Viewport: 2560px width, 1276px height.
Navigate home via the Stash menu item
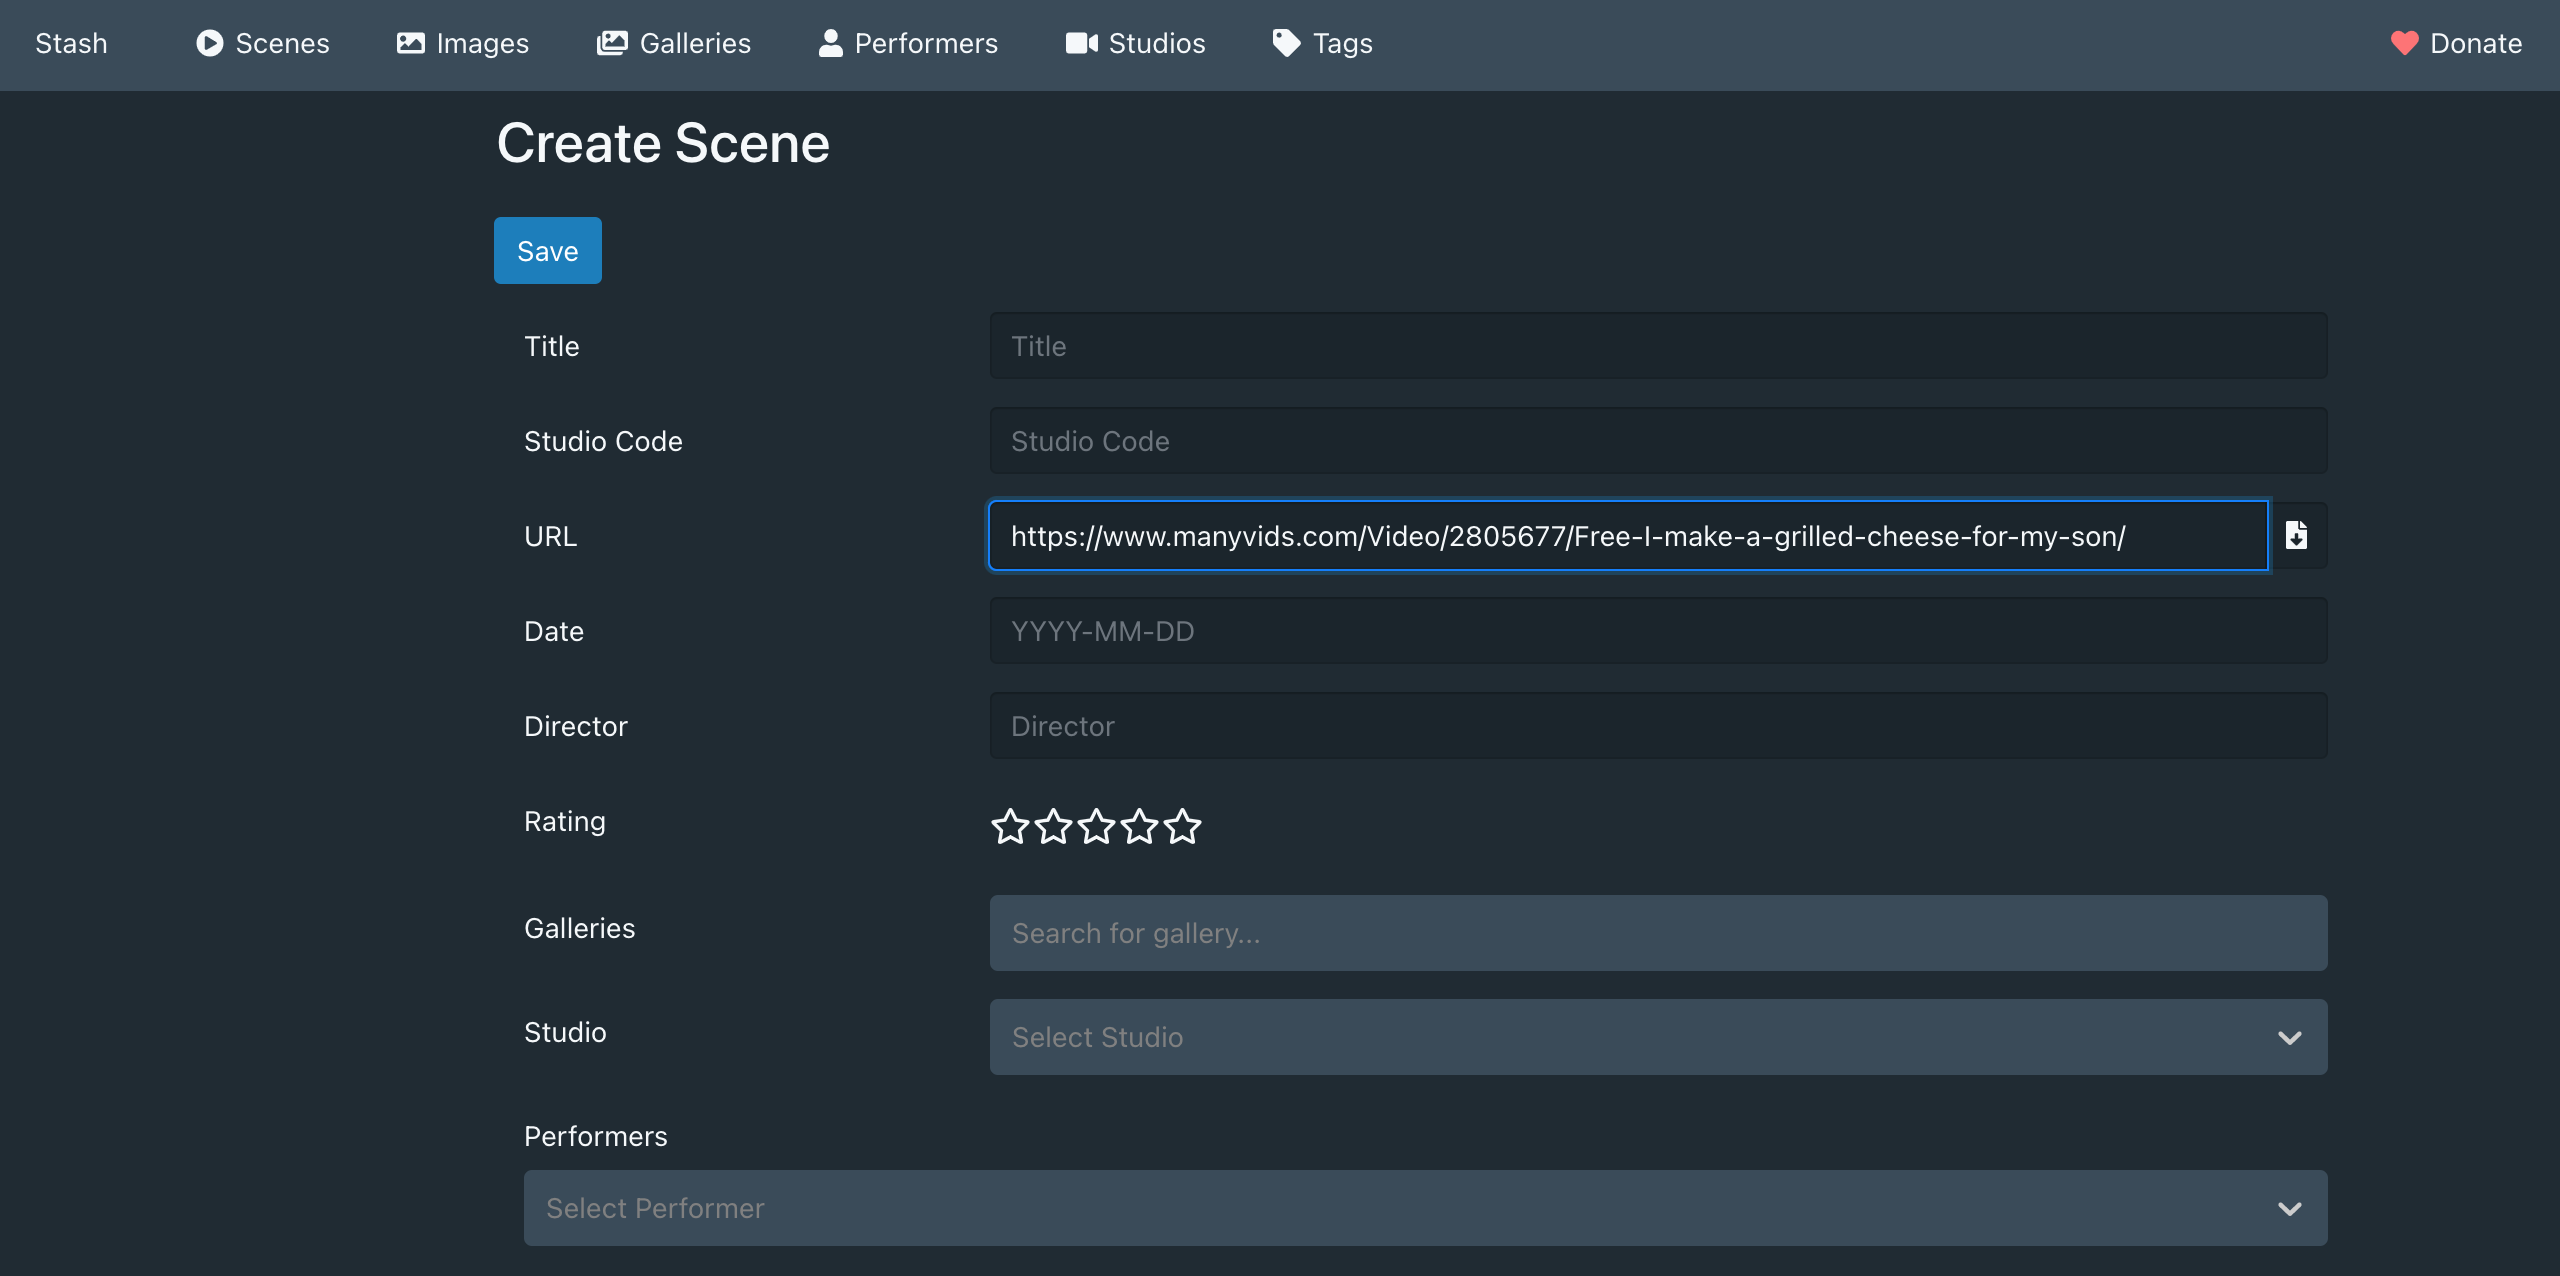pos(71,43)
